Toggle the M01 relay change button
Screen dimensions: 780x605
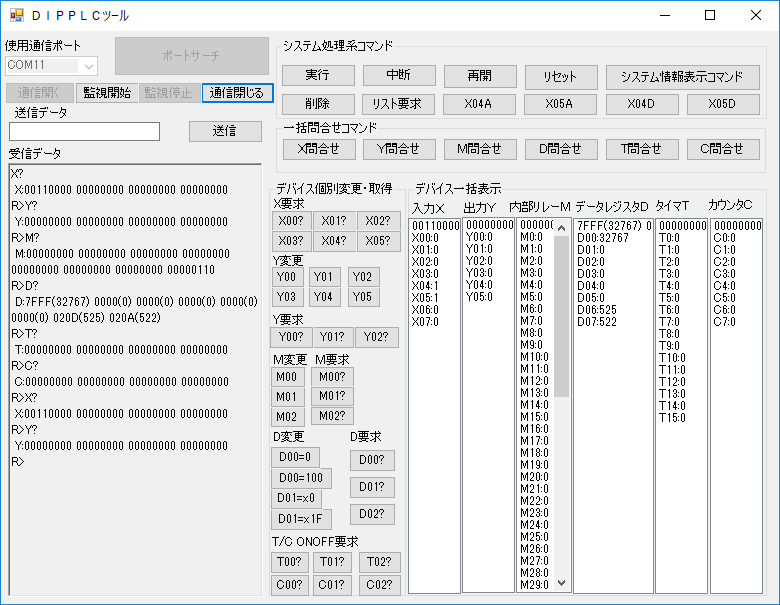point(287,397)
